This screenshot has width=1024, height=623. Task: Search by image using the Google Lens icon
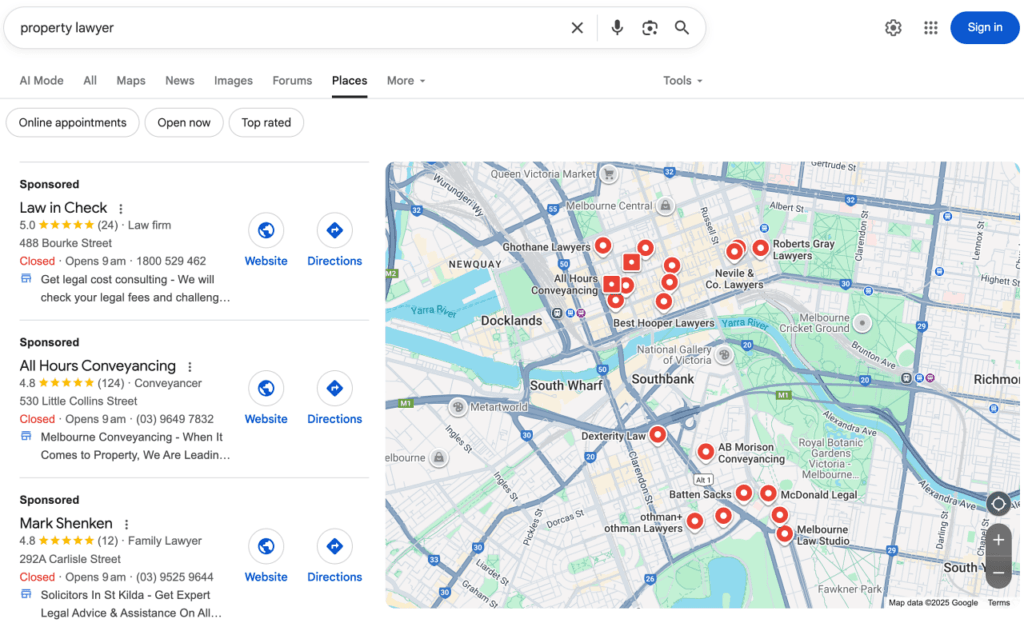(649, 27)
